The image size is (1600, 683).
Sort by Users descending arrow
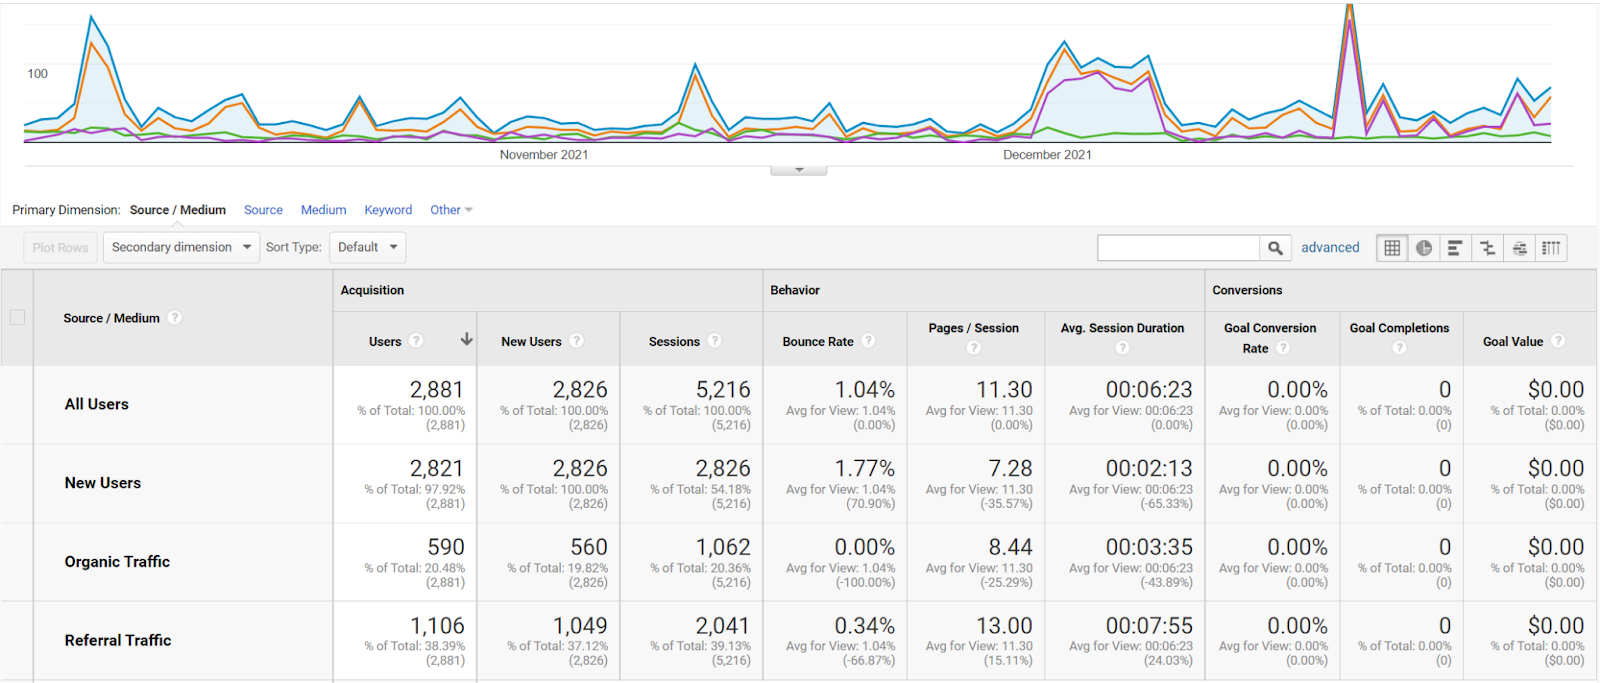466,340
